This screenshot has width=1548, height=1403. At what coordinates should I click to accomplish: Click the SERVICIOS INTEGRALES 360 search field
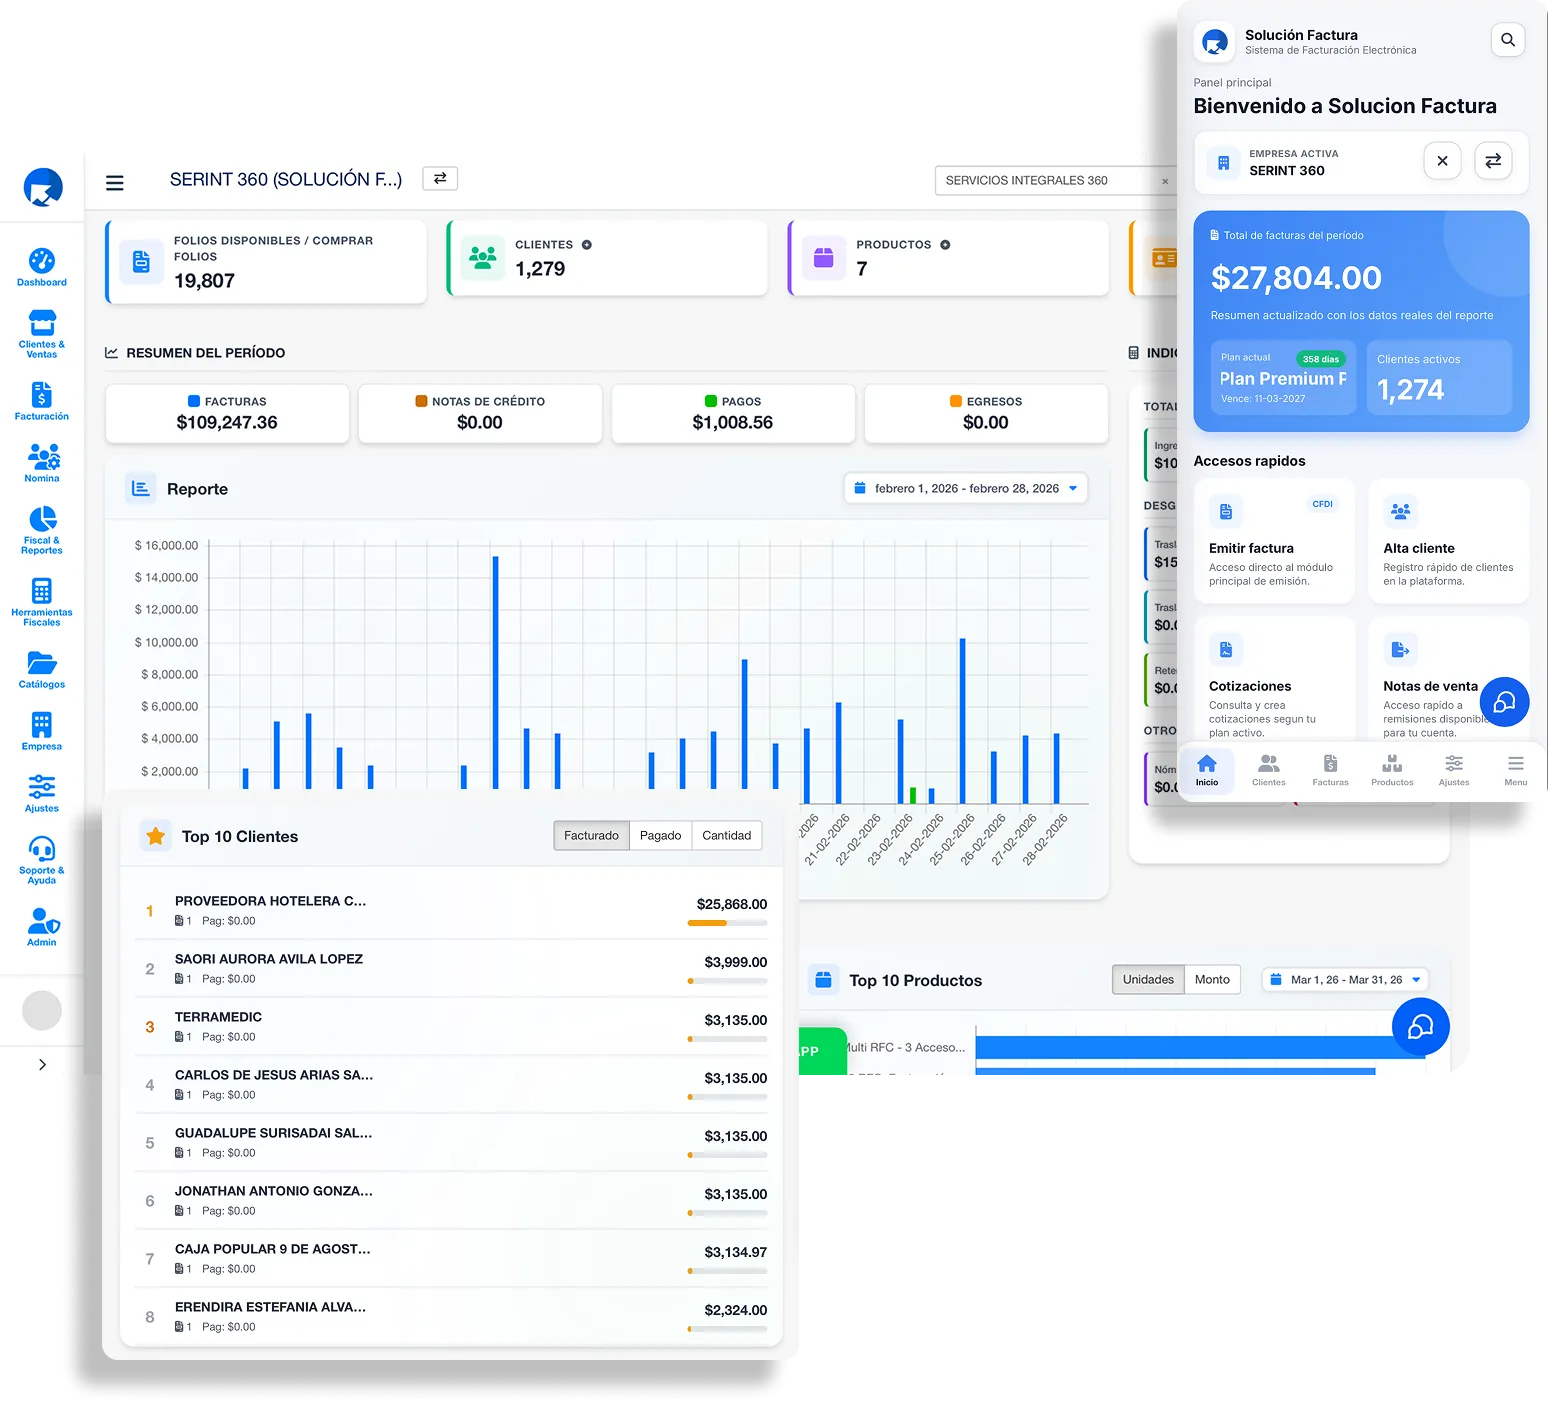1047,181
